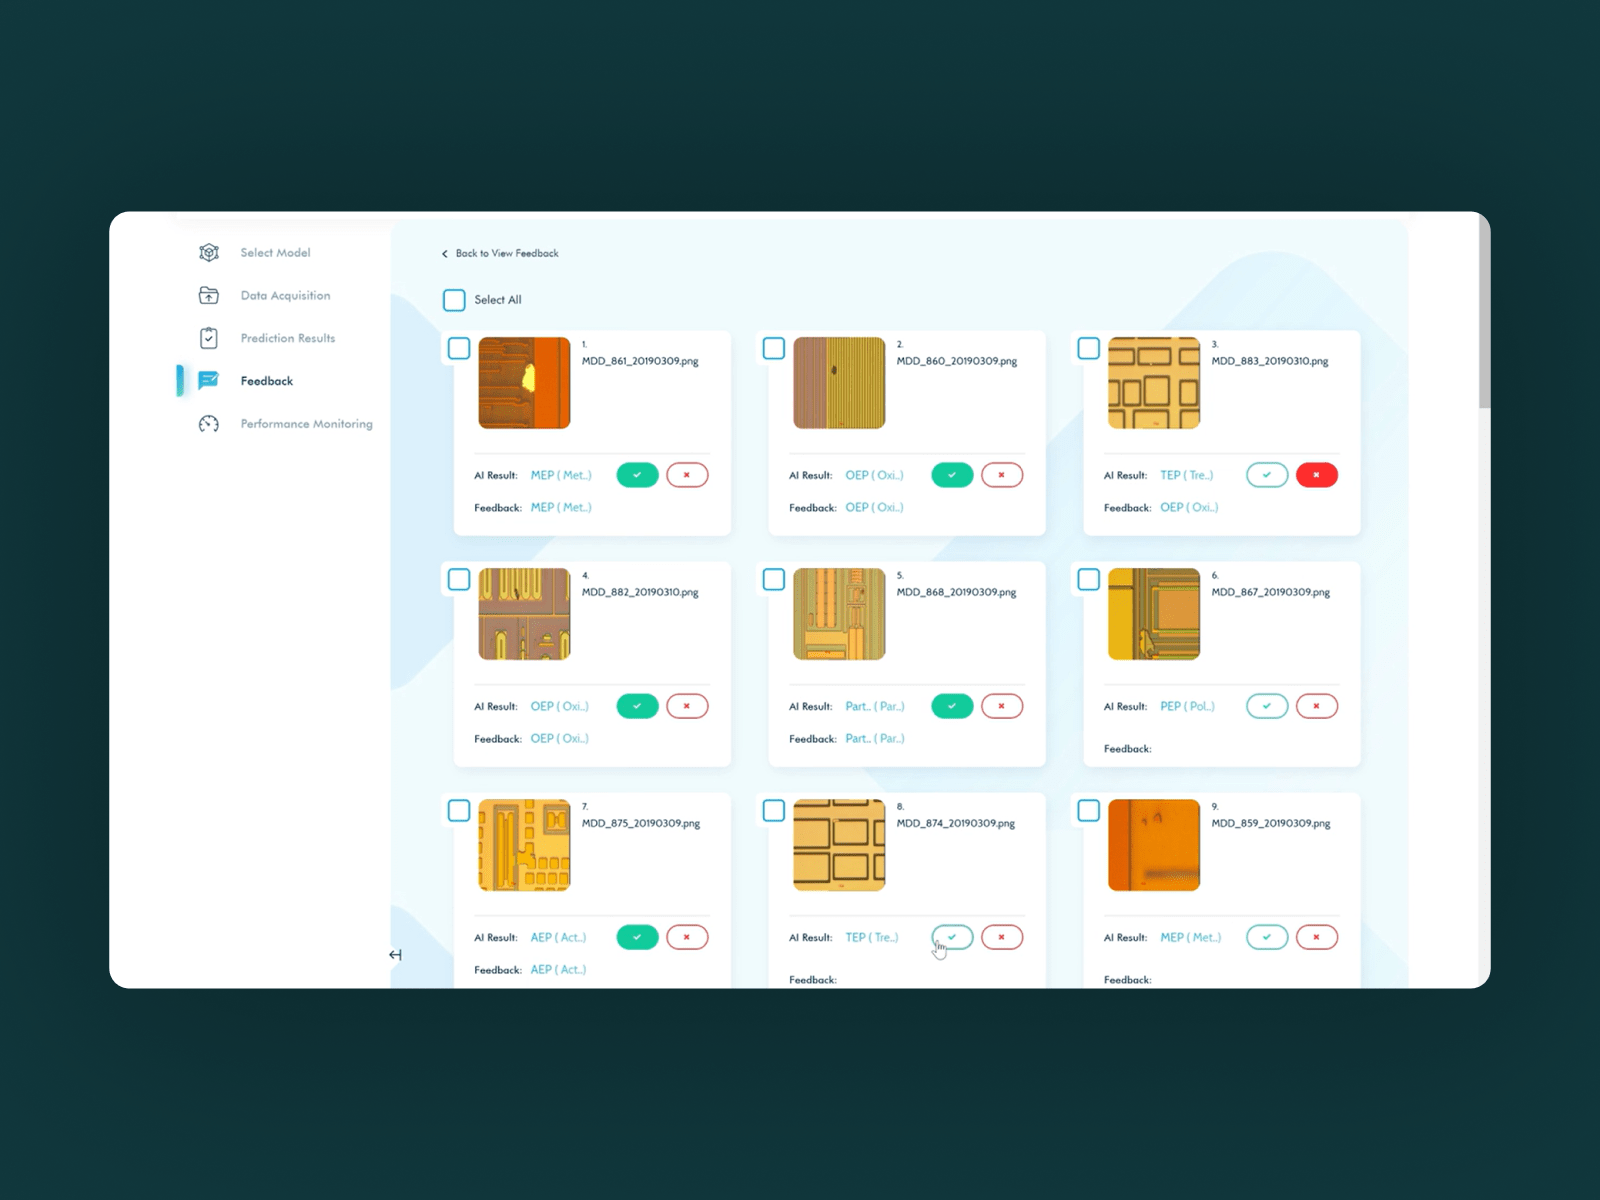
Task: Open Performance Monitoring menu item
Action: (306, 424)
